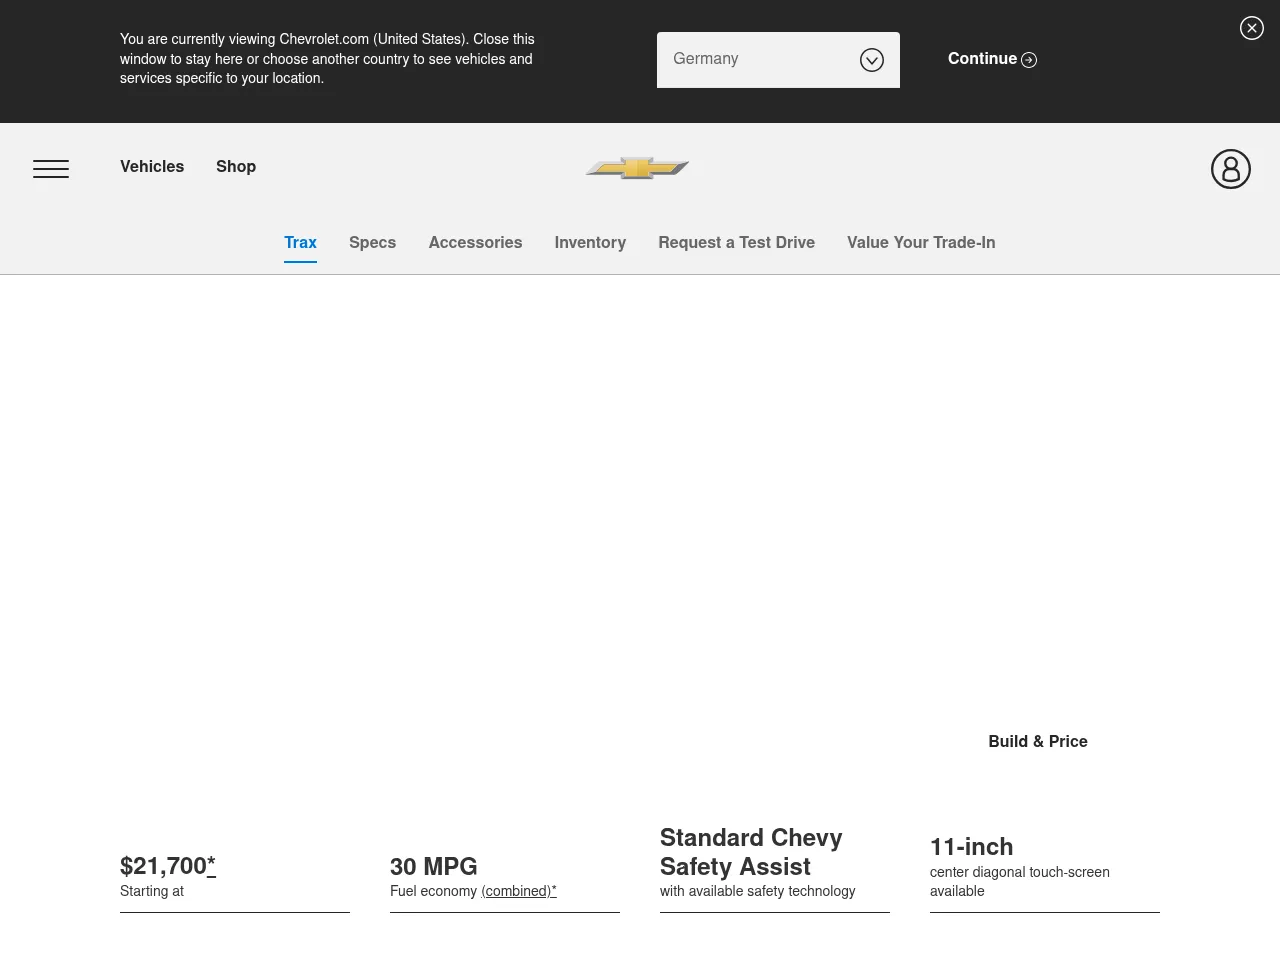This screenshot has height=960, width=1280.
Task: Select the Trax tab
Action: point(300,243)
